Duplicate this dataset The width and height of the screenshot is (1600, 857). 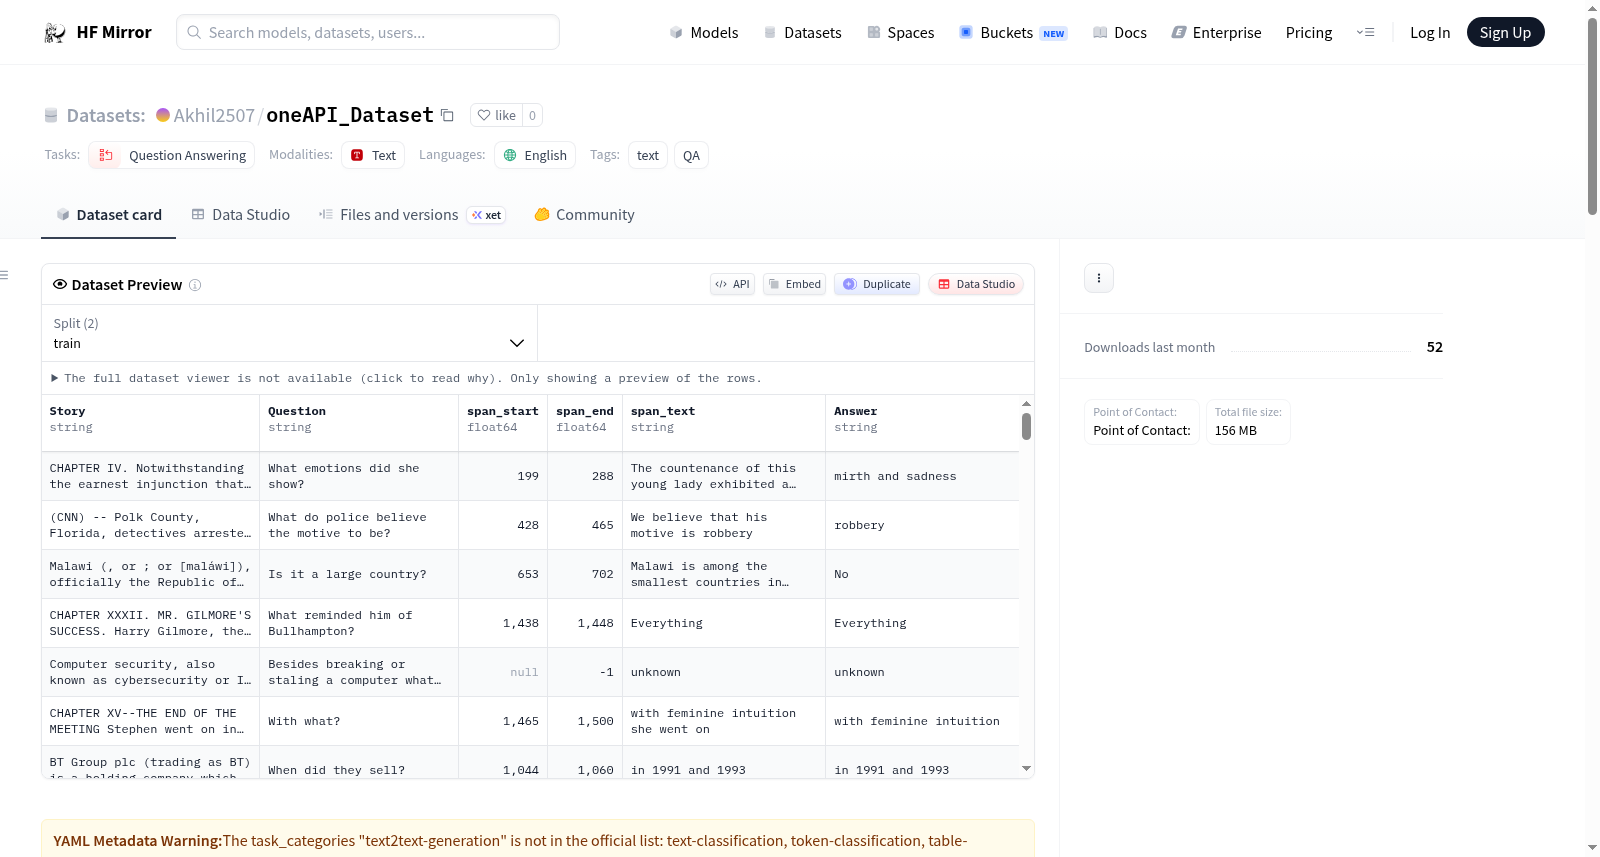pos(877,284)
